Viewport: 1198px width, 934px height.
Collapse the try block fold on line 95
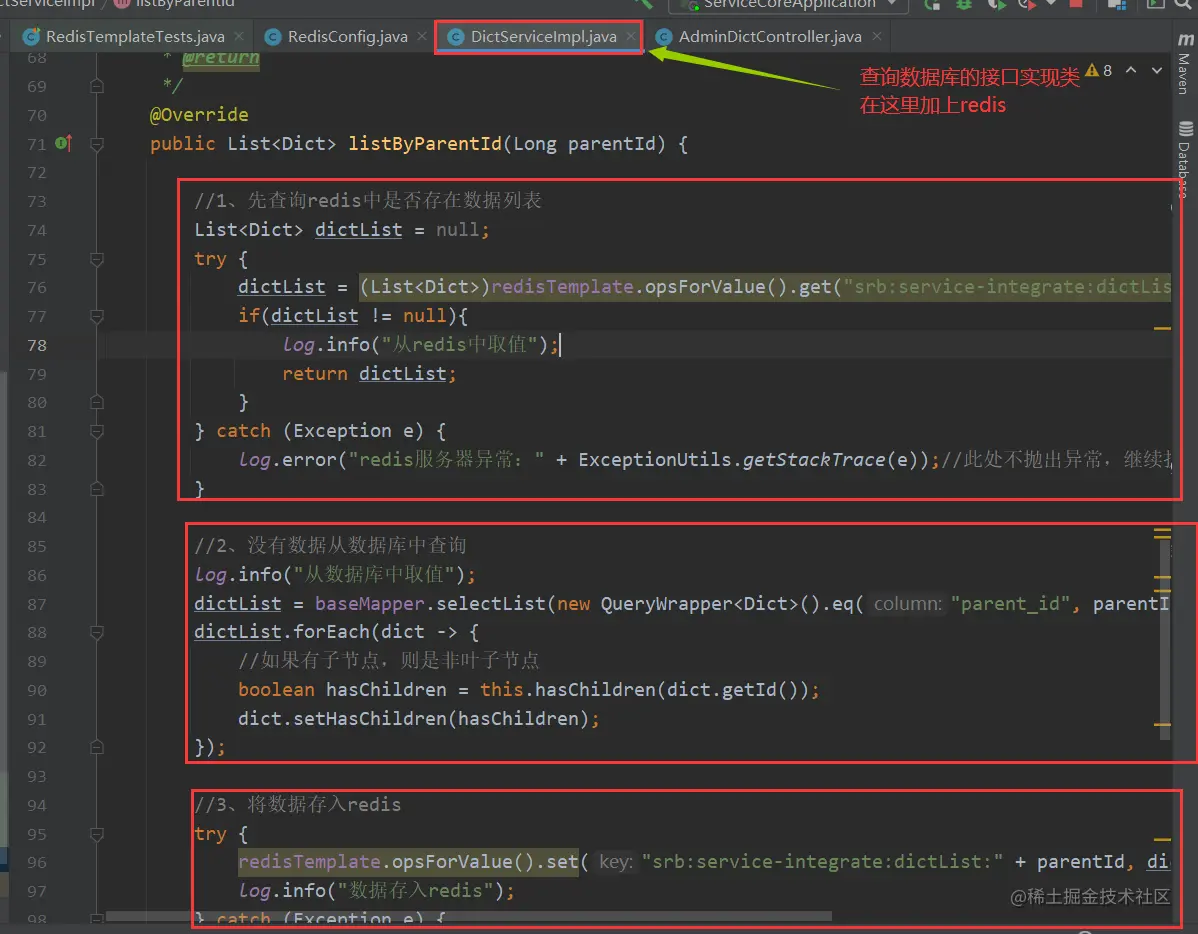97,834
